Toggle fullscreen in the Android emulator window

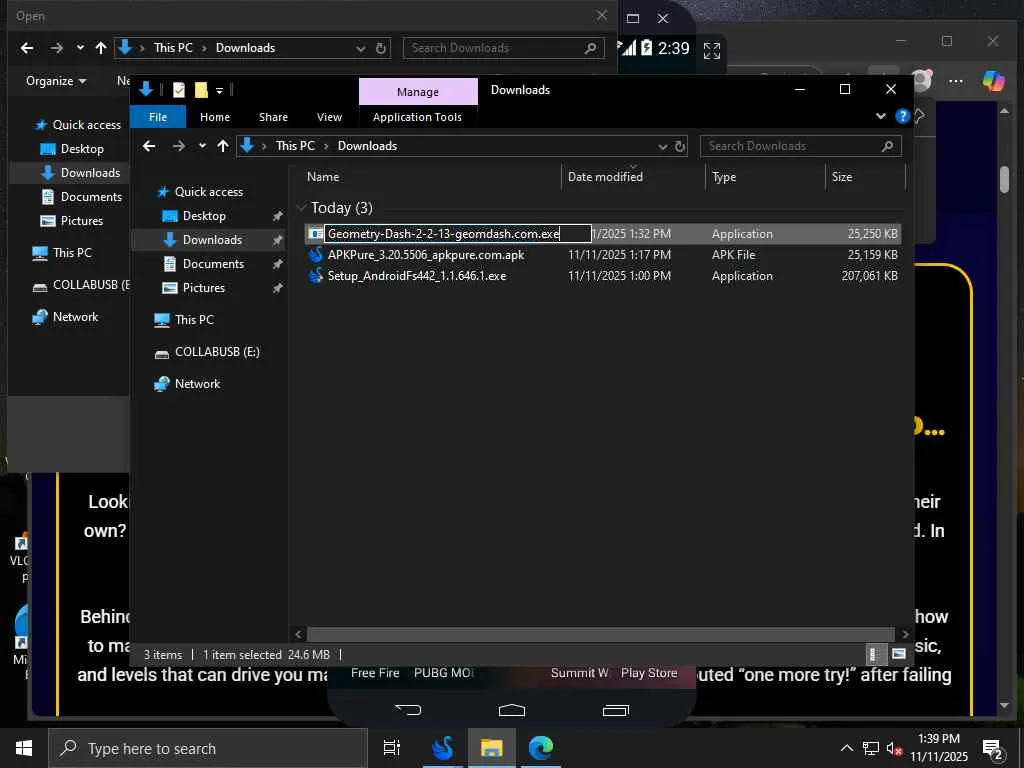coord(712,50)
